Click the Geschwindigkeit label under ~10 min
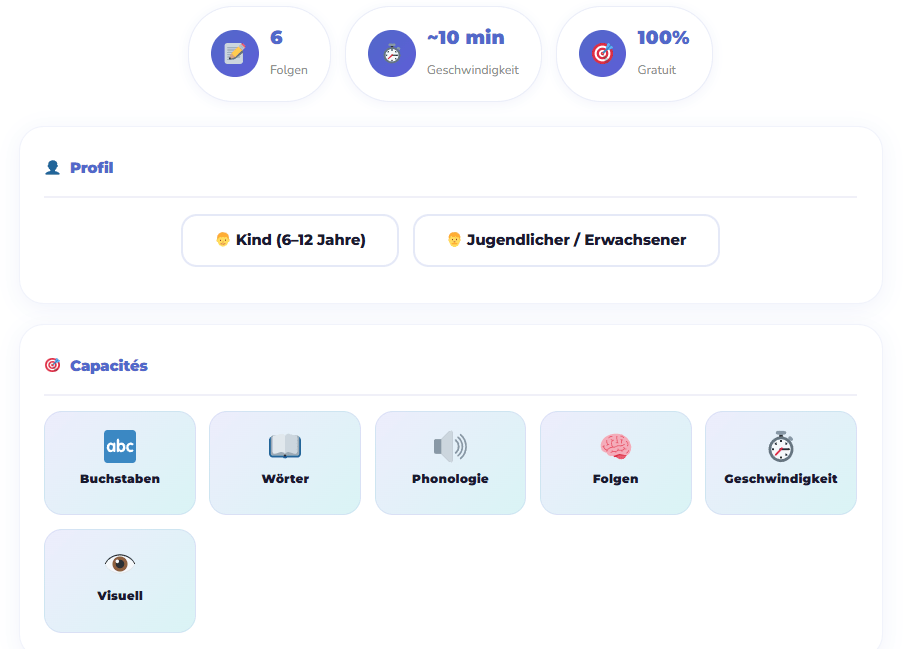907x649 pixels. tap(473, 70)
